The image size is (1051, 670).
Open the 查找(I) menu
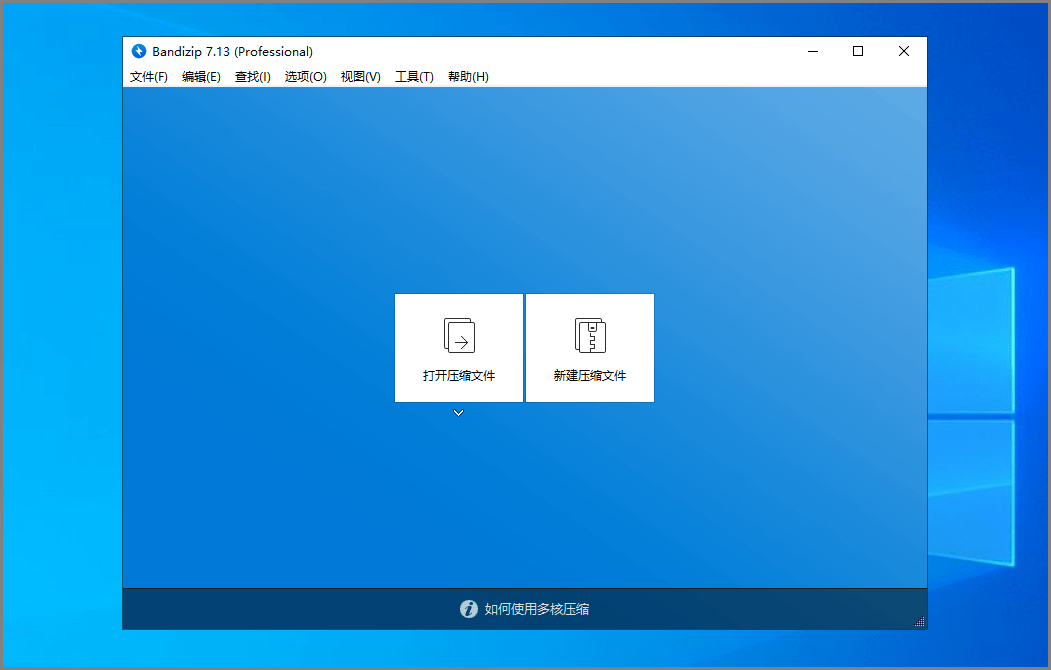coord(252,76)
